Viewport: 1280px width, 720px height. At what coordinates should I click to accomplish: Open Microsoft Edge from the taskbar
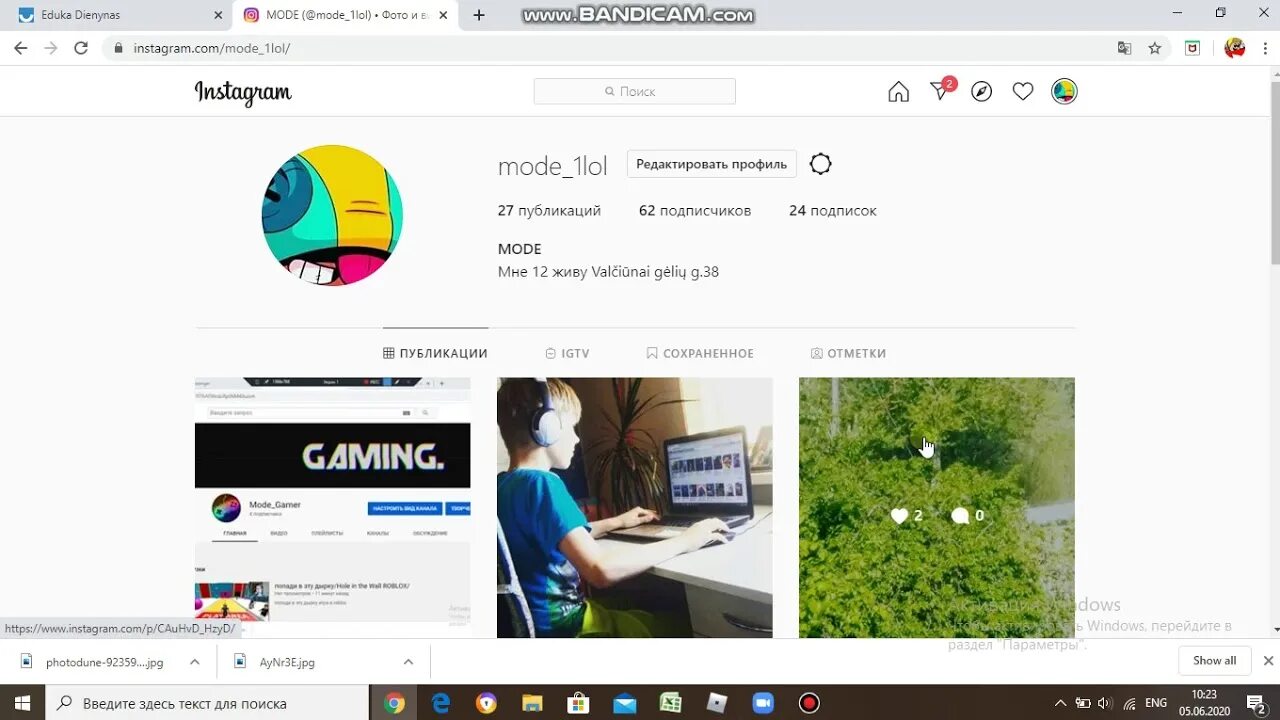[441, 703]
